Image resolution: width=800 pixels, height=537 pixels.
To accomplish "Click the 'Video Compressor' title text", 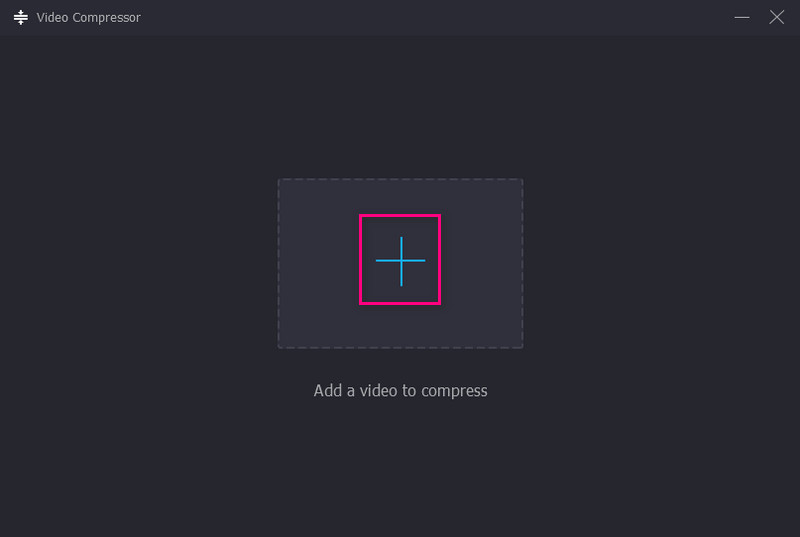I will coord(88,17).
